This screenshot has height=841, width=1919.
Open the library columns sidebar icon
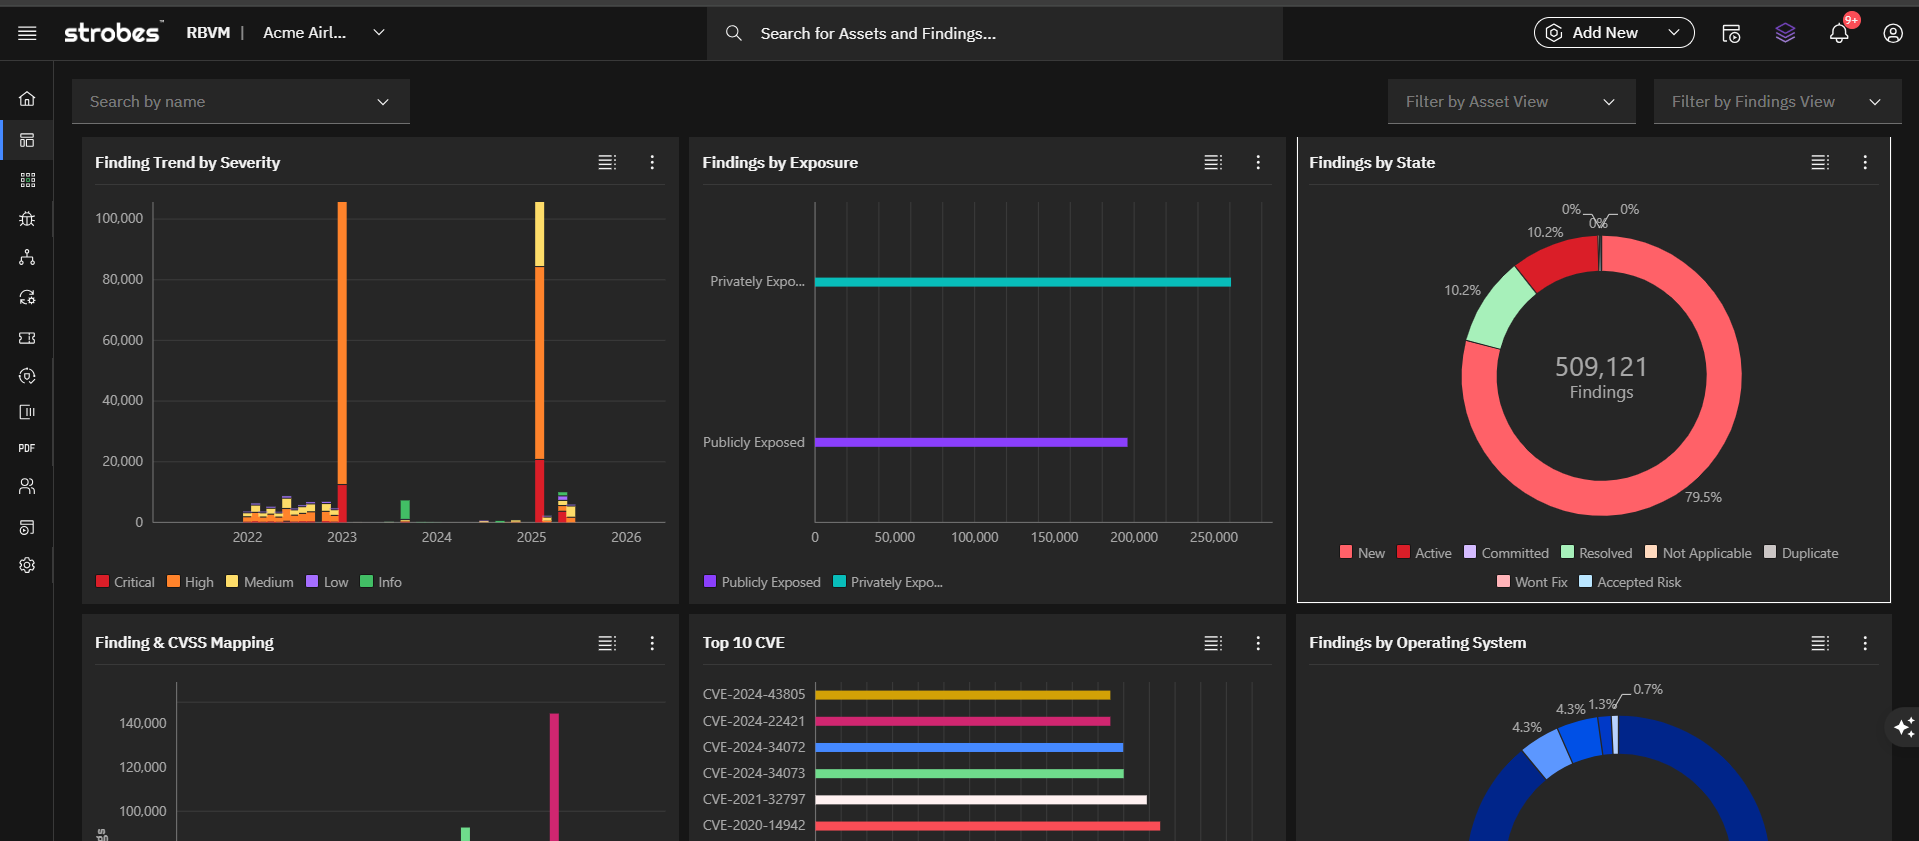27,412
